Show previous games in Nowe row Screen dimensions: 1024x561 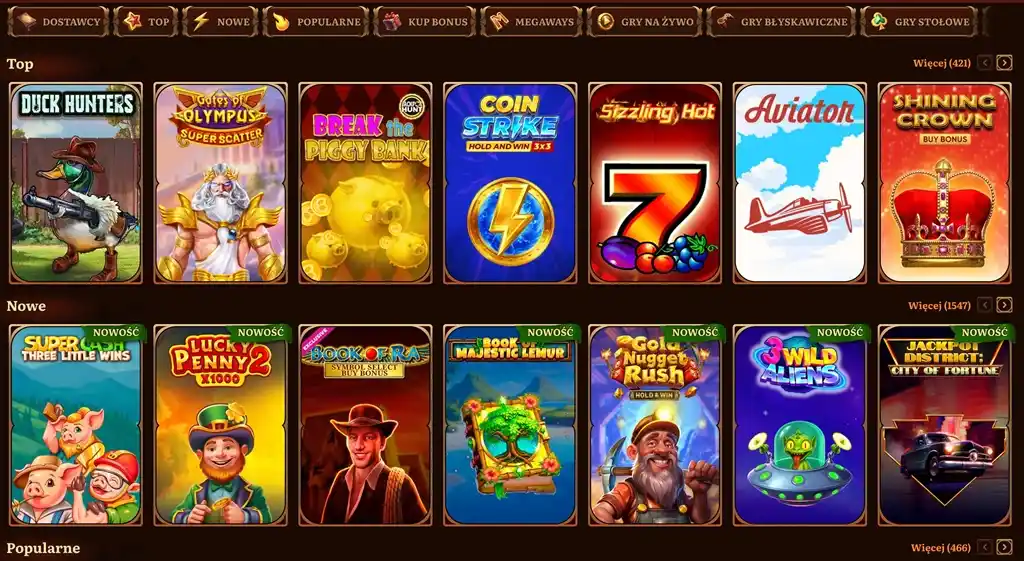(x=985, y=305)
